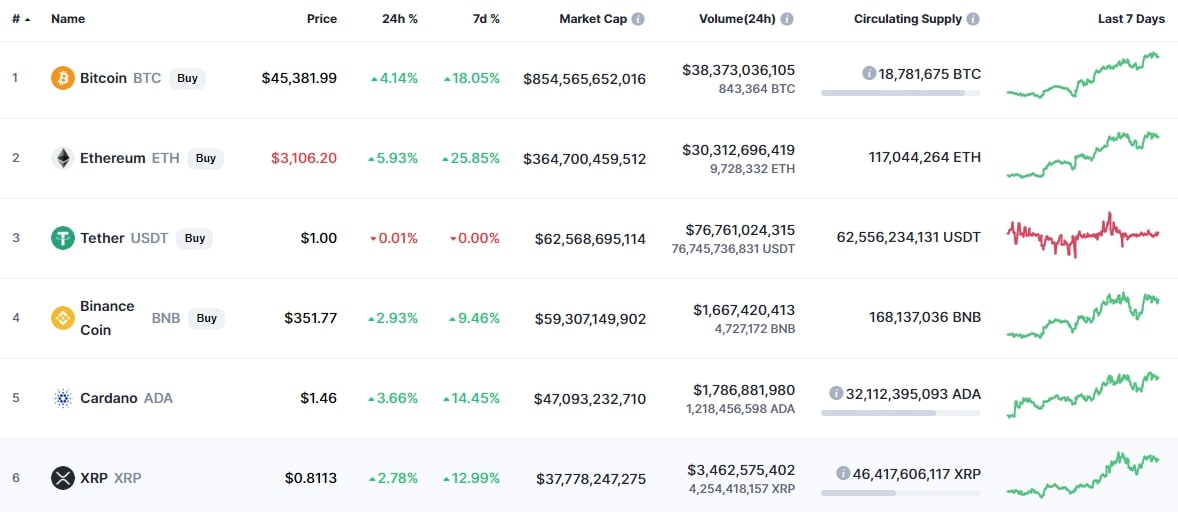This screenshot has width=1178, height=512.
Task: Open the Ethereum name link
Action: click(113, 158)
